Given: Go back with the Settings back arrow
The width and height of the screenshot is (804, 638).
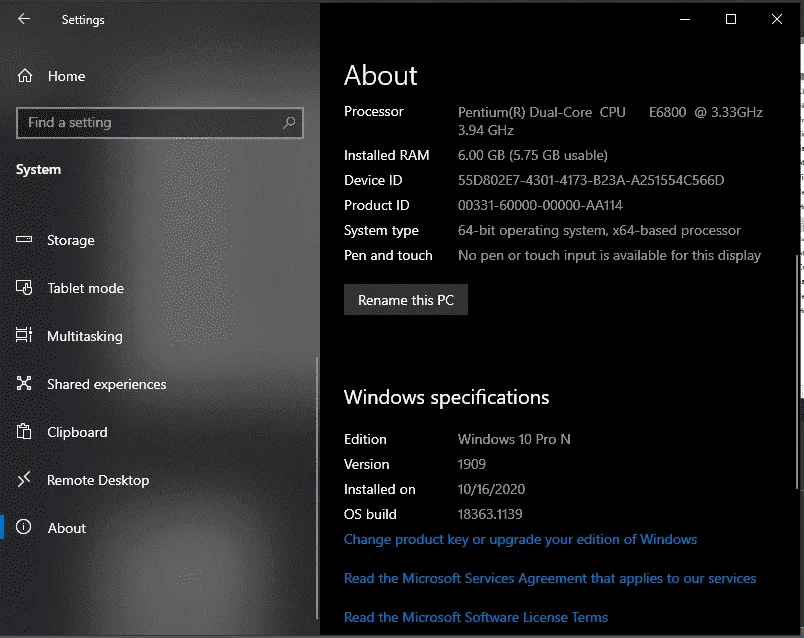Looking at the screenshot, I should pos(24,19).
